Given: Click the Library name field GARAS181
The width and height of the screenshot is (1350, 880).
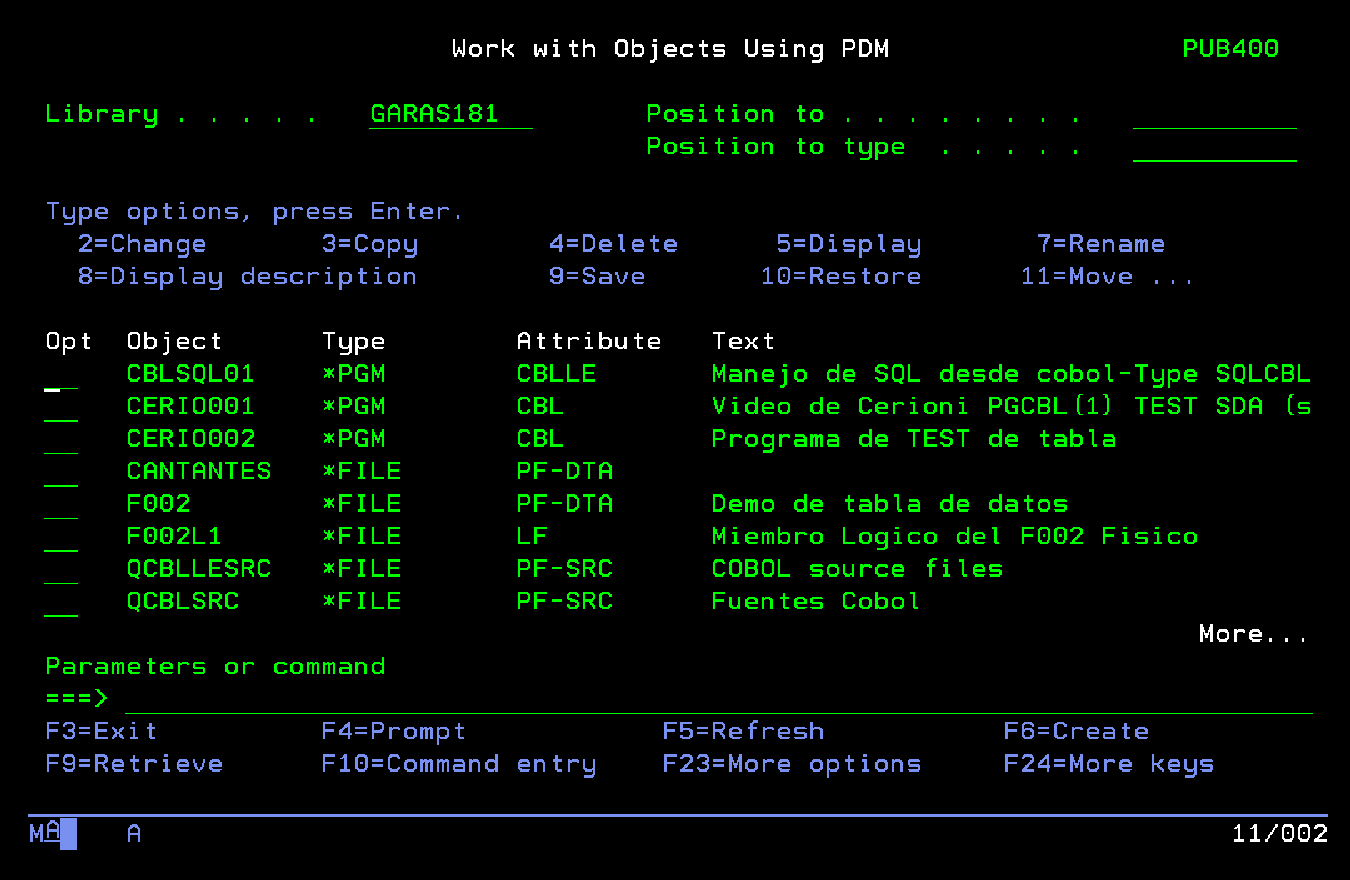Looking at the screenshot, I should pos(450,114).
